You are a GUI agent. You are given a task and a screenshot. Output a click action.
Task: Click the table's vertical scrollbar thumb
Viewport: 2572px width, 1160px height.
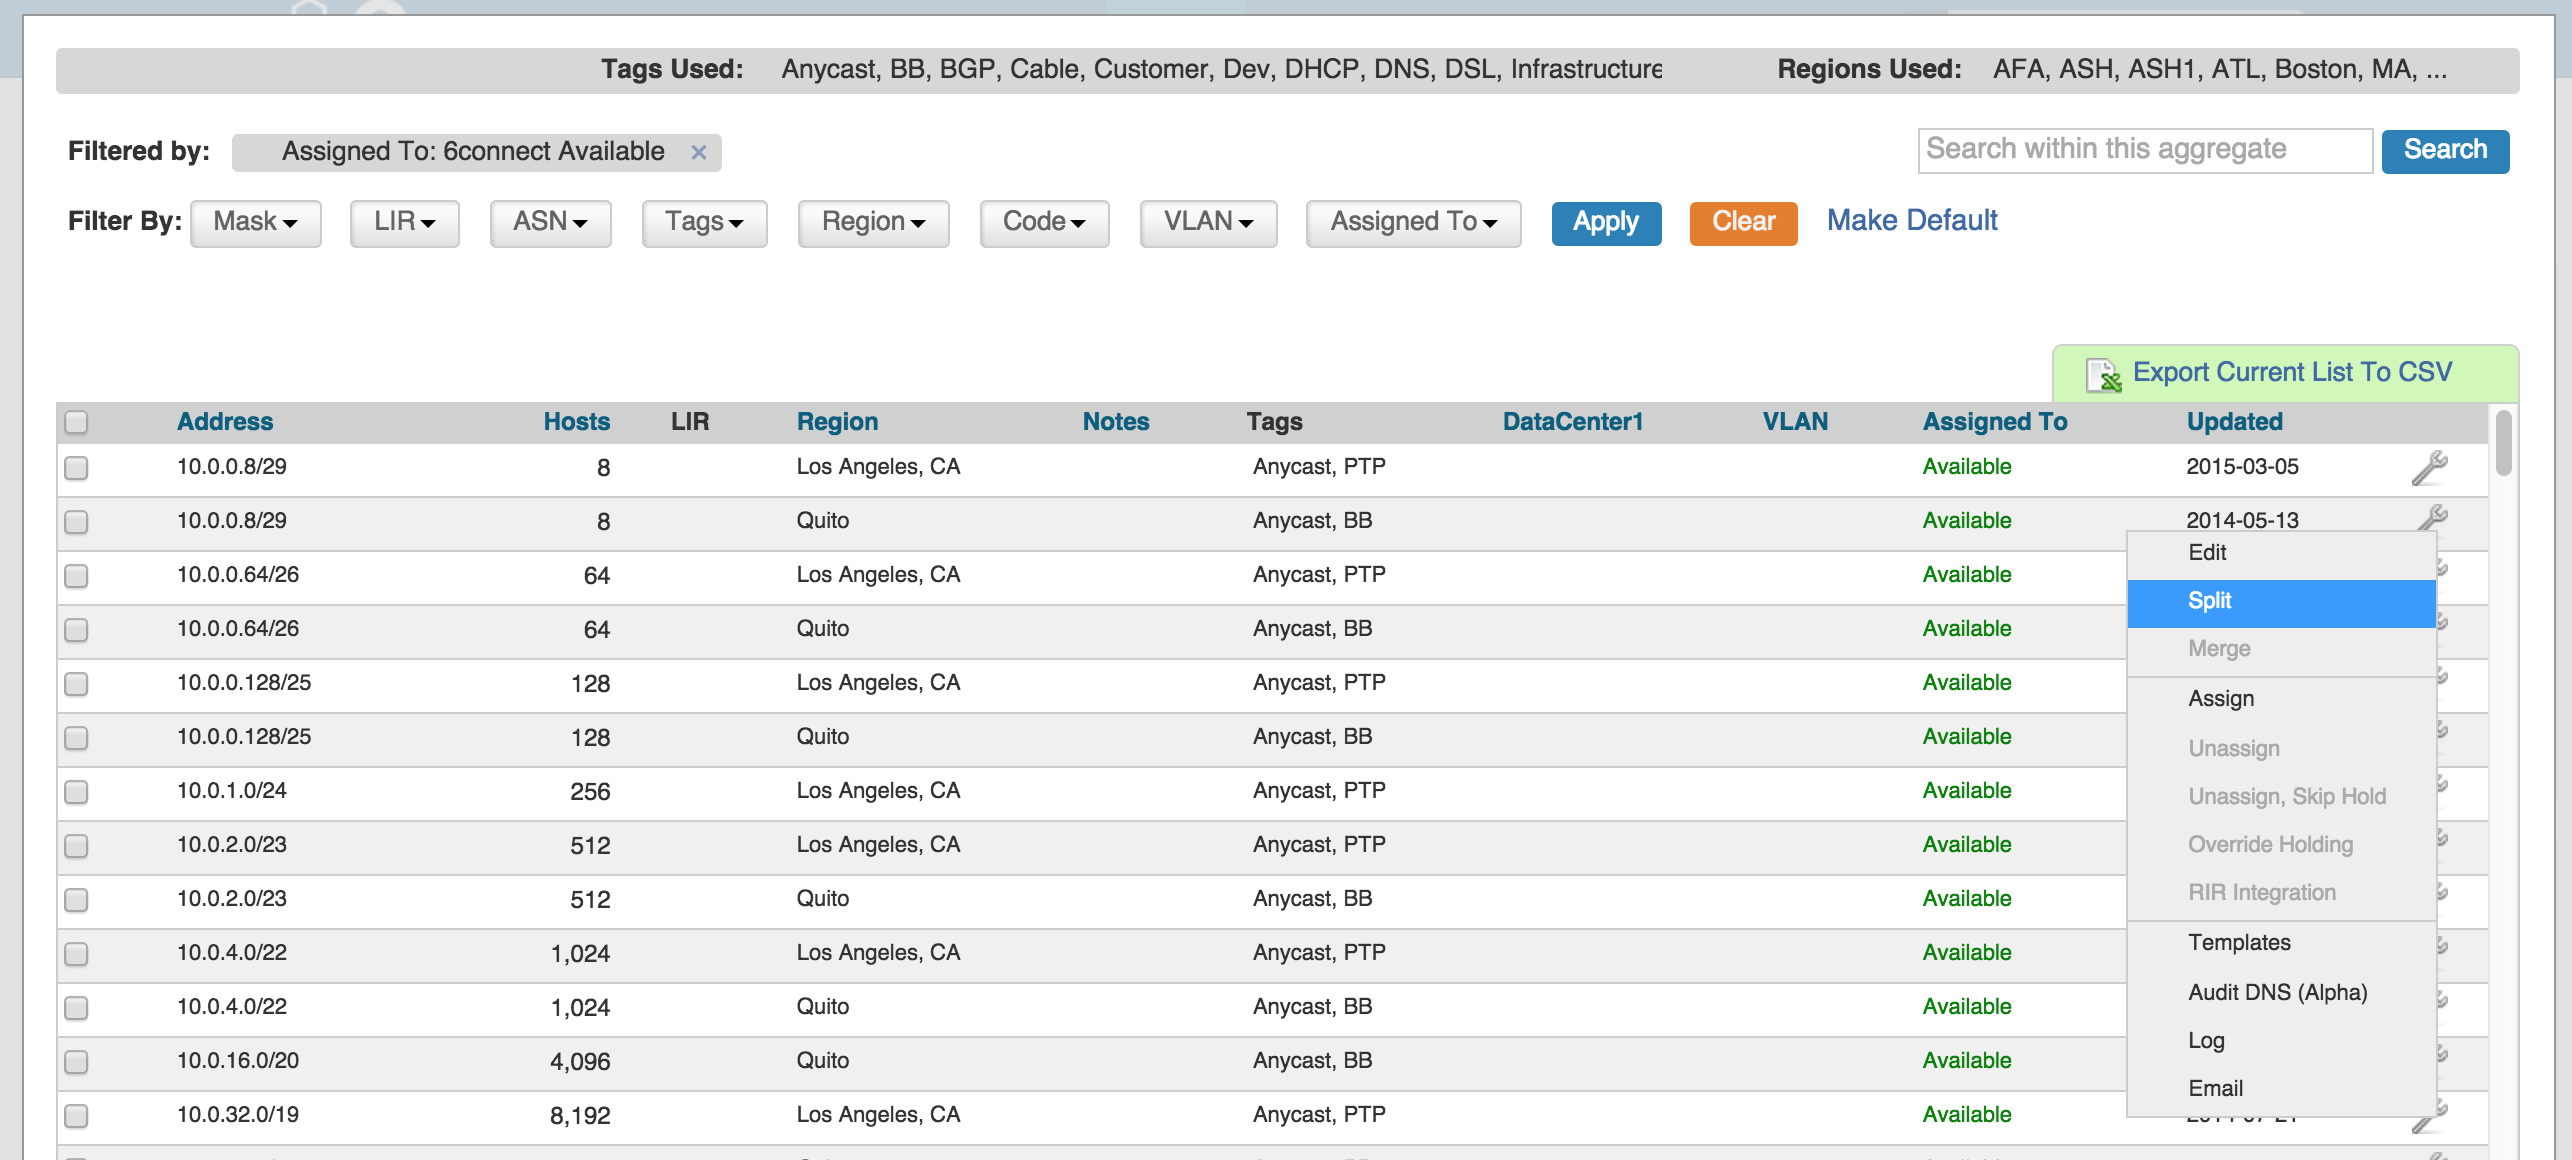[2503, 445]
